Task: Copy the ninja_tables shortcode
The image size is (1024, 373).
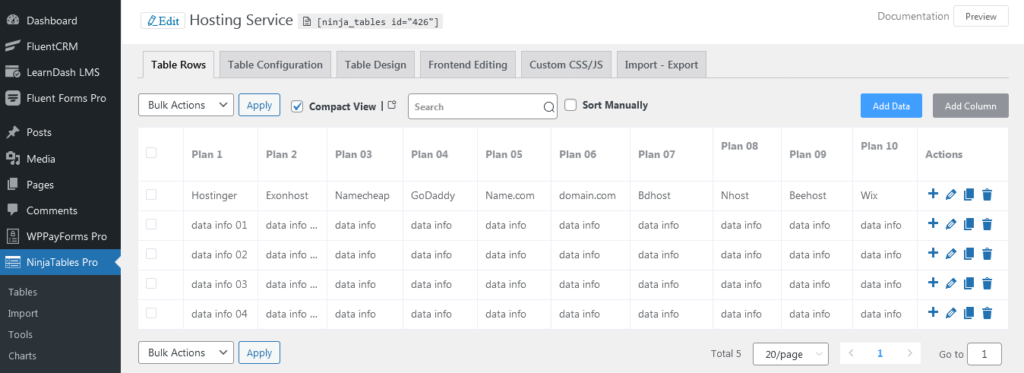Action: (371, 22)
